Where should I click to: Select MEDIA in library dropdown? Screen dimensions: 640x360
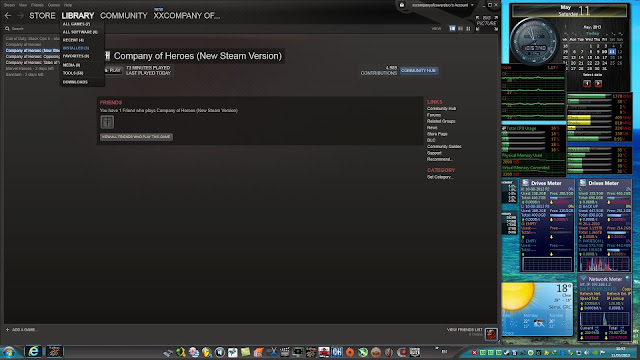coord(71,65)
